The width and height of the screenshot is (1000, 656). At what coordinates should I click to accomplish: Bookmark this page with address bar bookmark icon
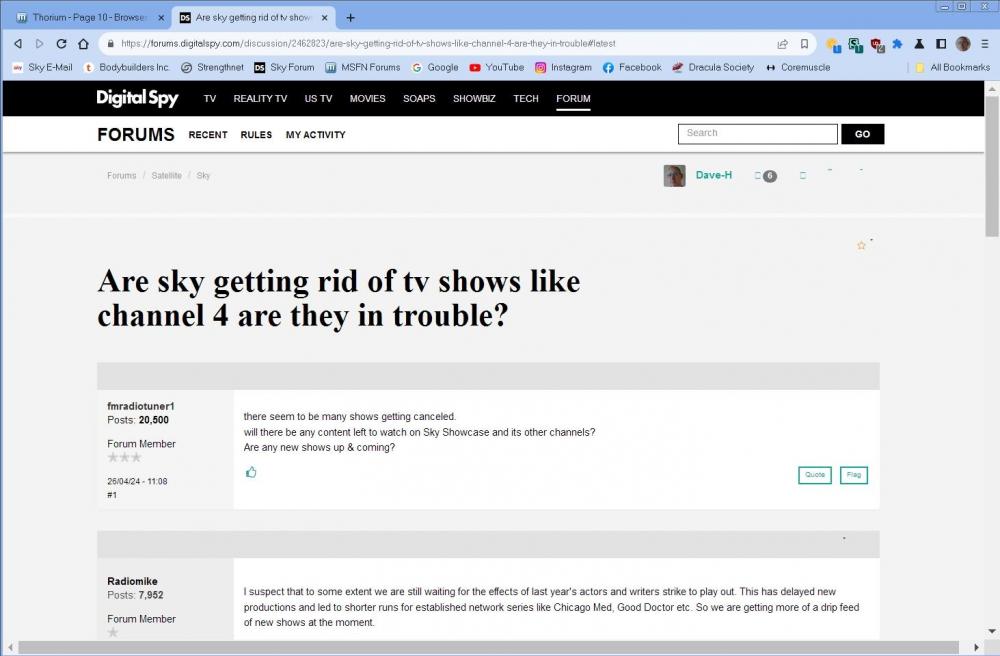click(804, 44)
